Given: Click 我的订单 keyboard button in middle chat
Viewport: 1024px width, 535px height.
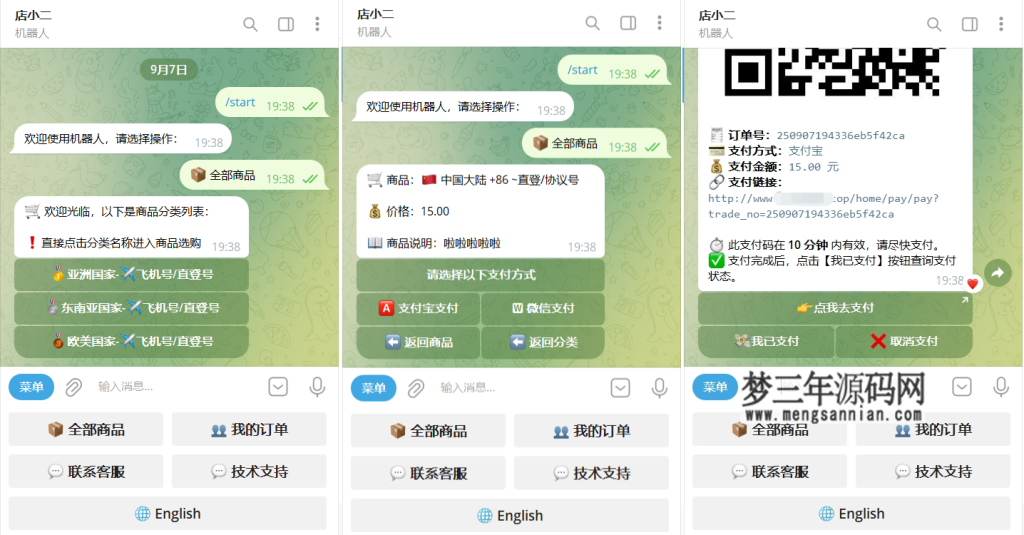Looking at the screenshot, I should pyautogui.click(x=591, y=431).
